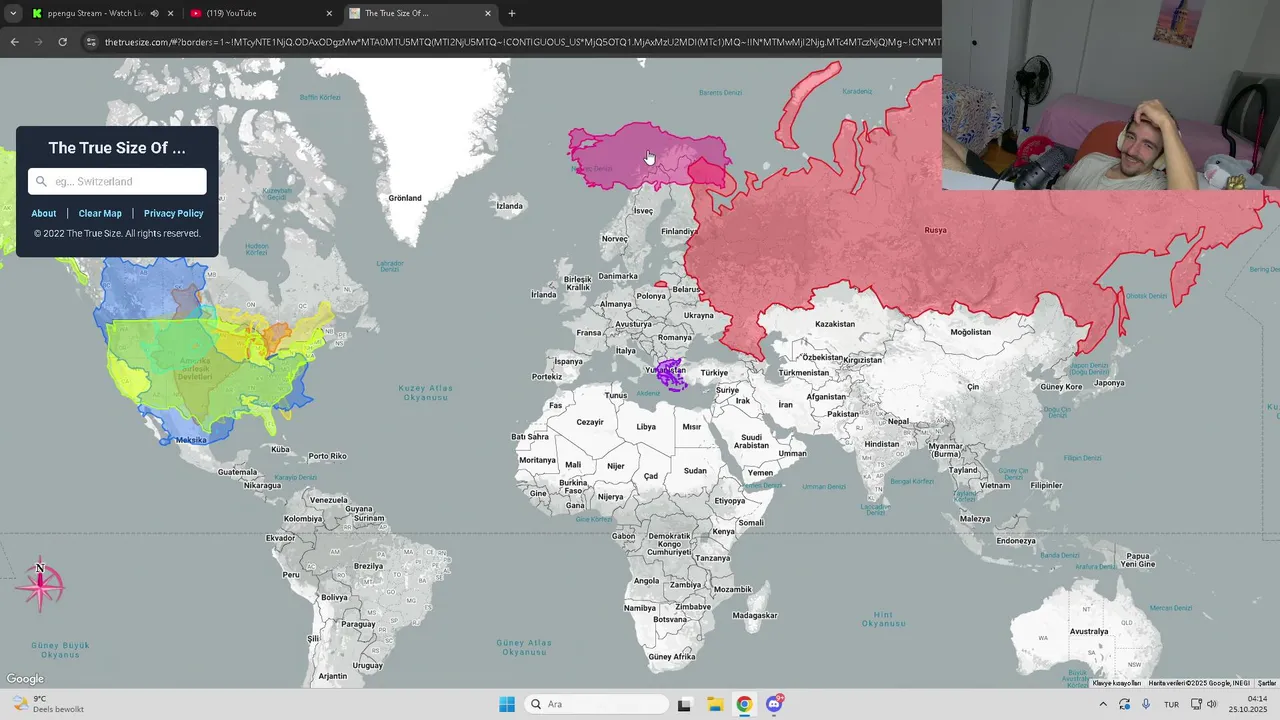Close the ppengu Stream tab
This screenshot has width=1280, height=720.
170,13
